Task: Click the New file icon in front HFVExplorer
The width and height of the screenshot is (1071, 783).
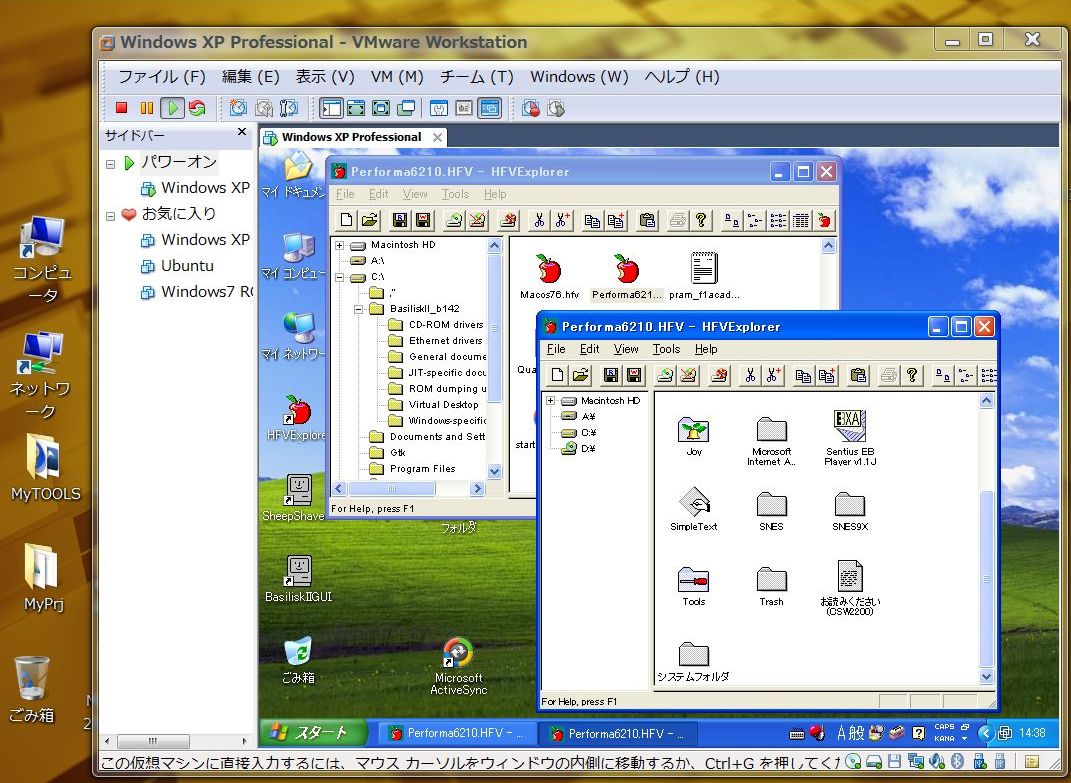Action: pos(557,374)
